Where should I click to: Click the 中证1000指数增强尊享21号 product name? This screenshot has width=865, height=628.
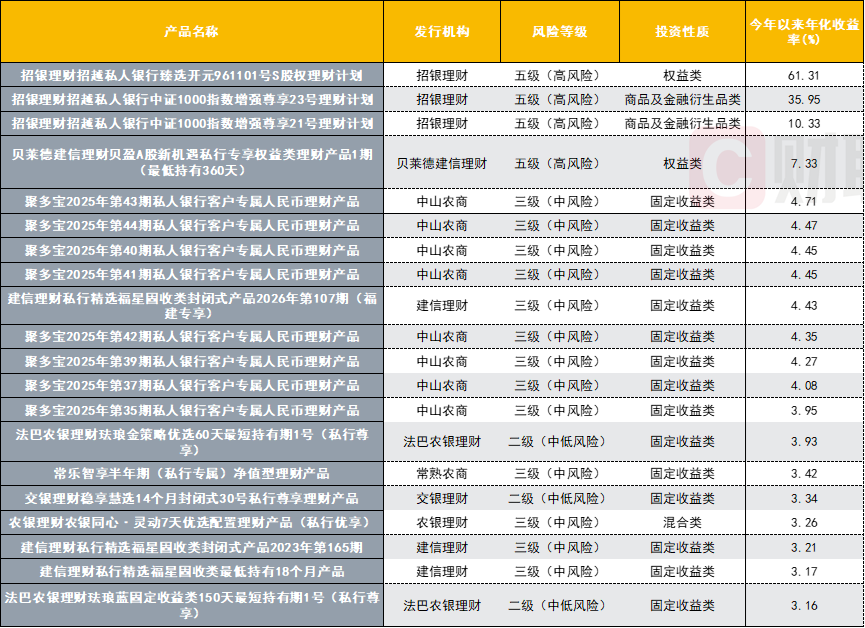point(191,124)
